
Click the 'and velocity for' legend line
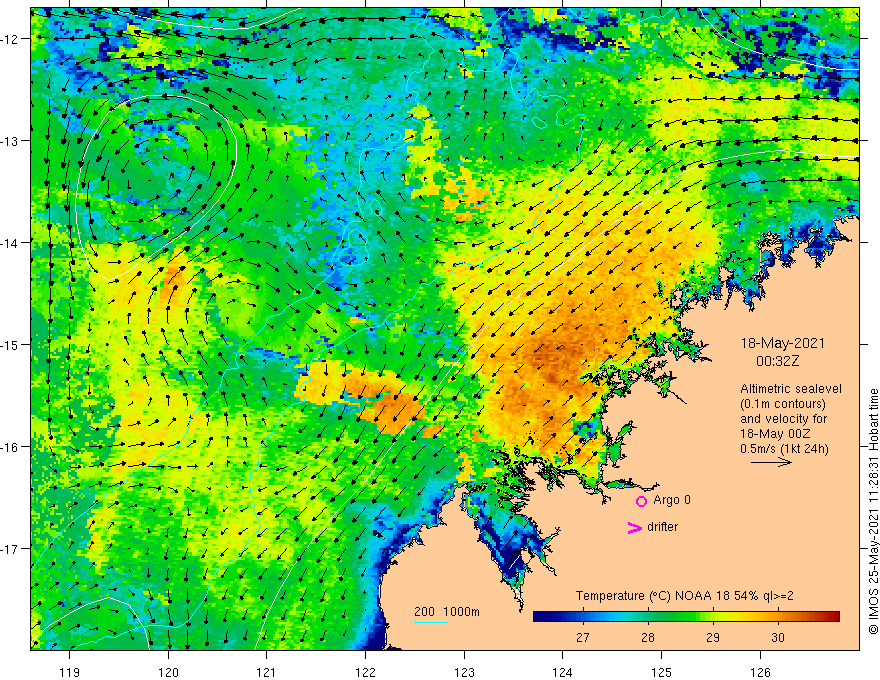click(783, 419)
